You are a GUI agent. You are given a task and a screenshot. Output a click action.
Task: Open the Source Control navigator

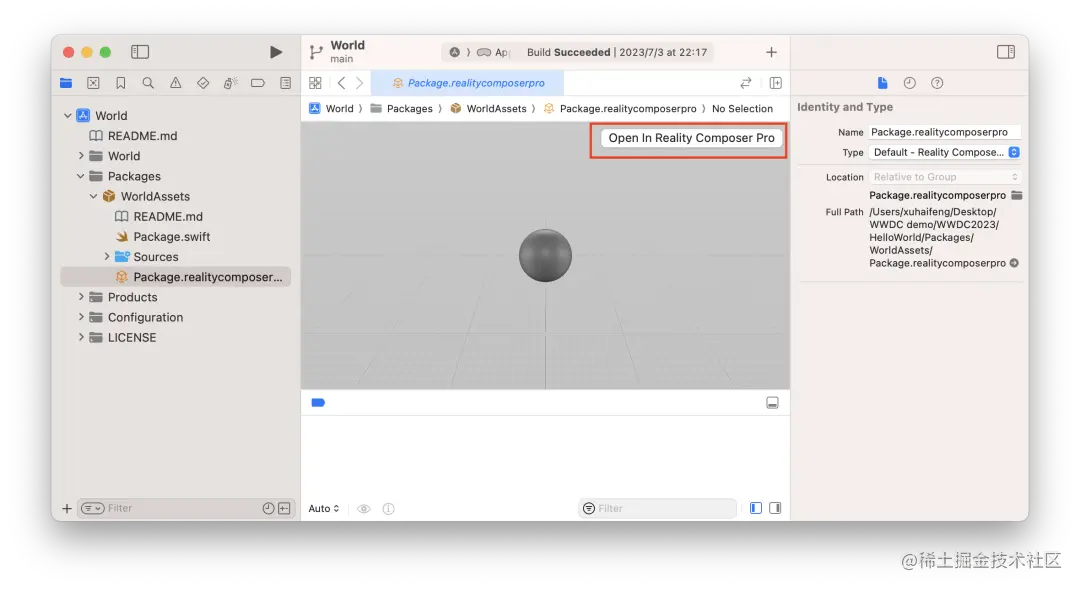[93, 83]
